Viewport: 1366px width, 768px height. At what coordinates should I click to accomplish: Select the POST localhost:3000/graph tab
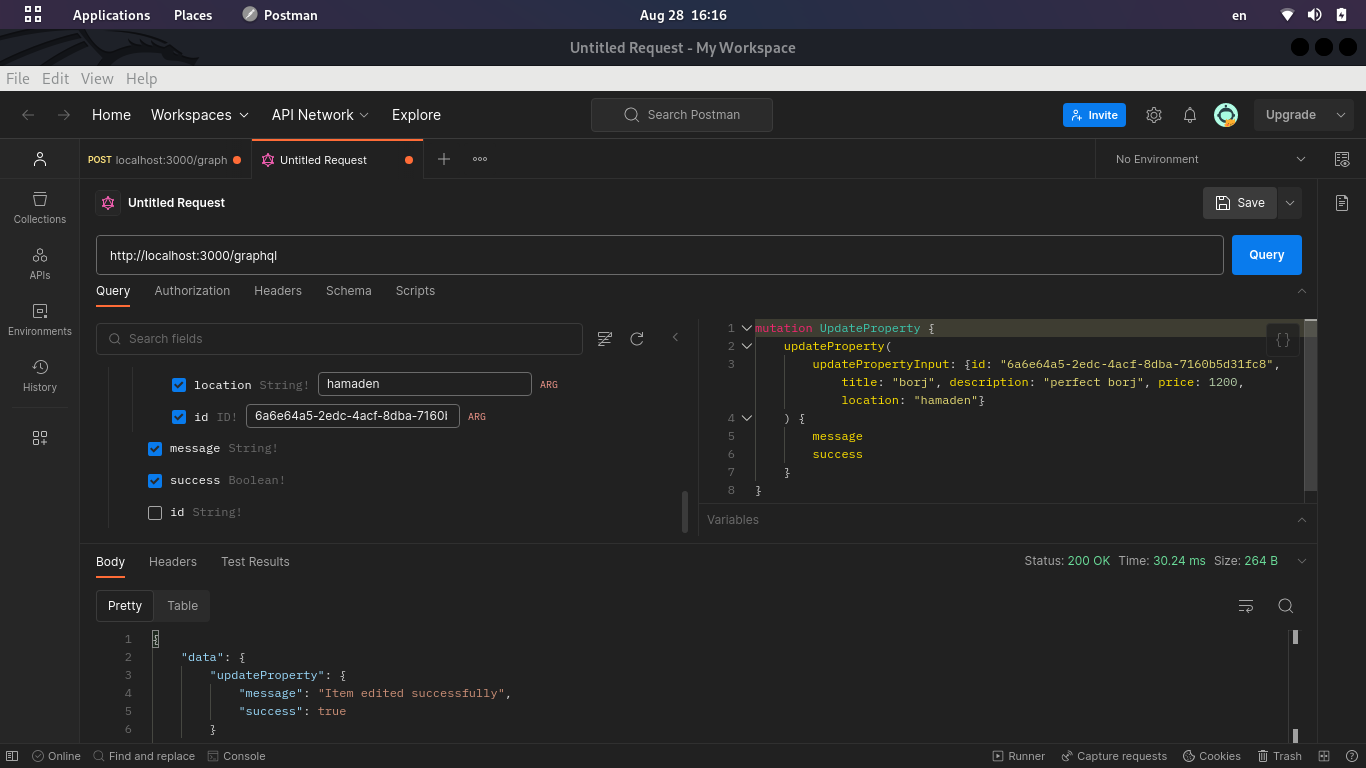[165, 160]
